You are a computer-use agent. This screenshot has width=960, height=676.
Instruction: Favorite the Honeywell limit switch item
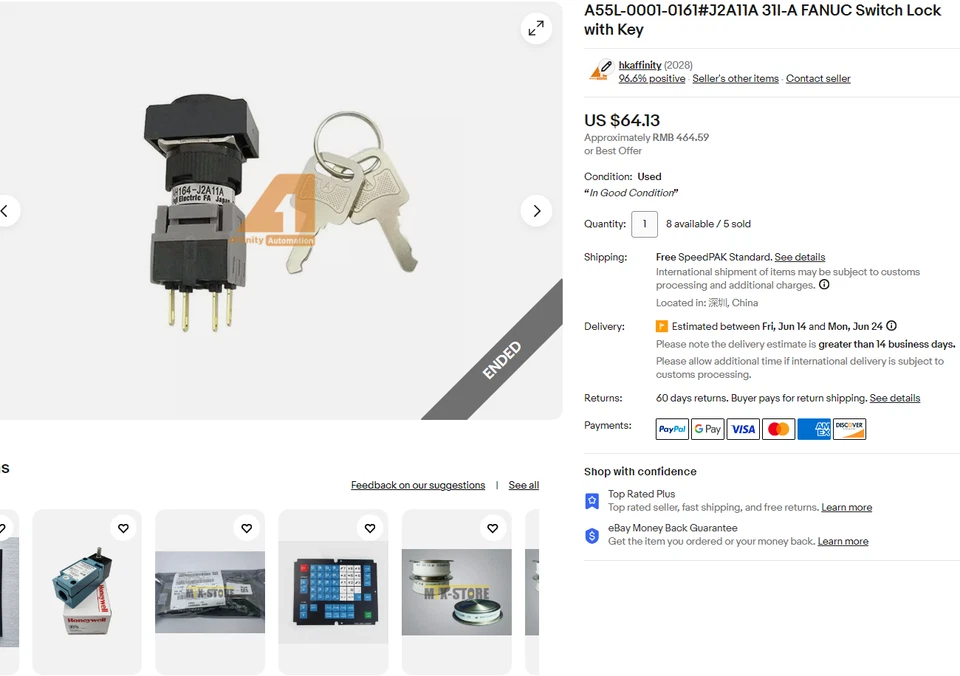[123, 528]
